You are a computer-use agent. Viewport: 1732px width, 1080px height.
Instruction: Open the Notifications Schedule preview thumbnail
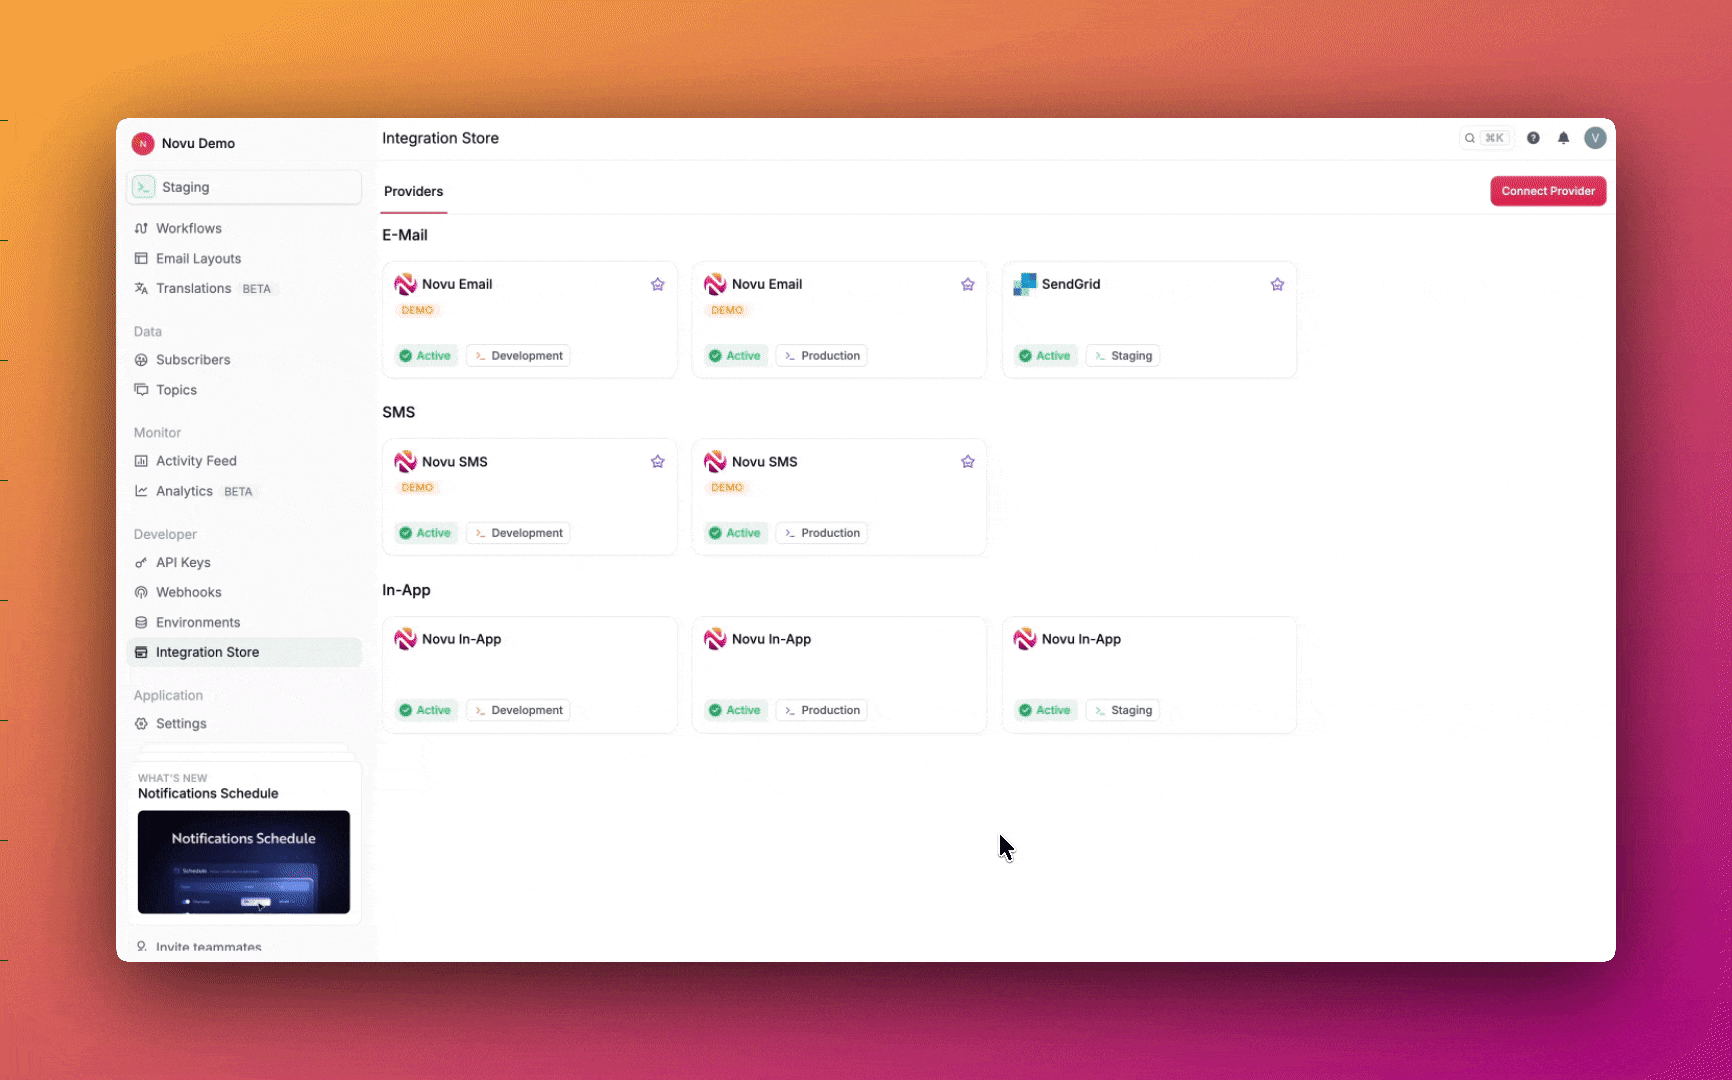pyautogui.click(x=243, y=862)
